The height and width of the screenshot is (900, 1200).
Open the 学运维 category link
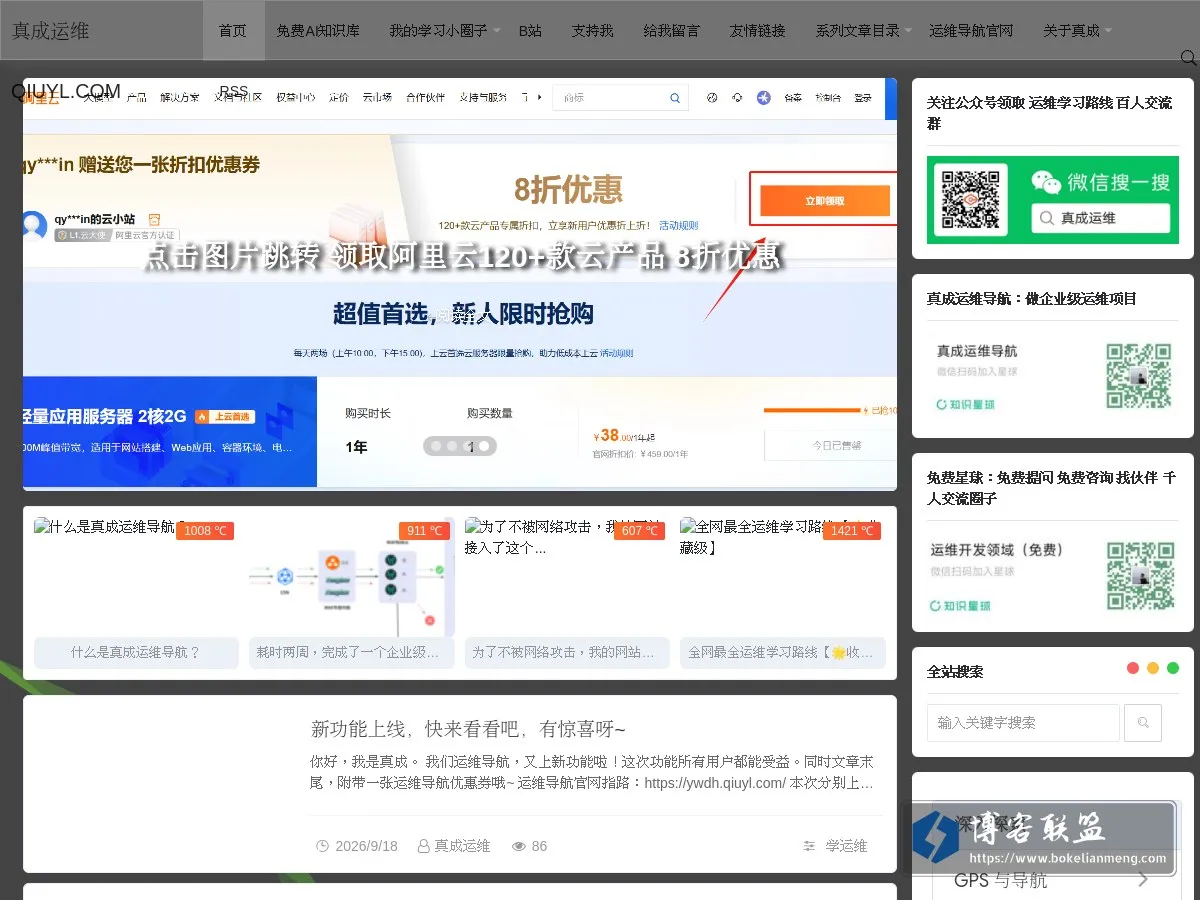point(846,846)
